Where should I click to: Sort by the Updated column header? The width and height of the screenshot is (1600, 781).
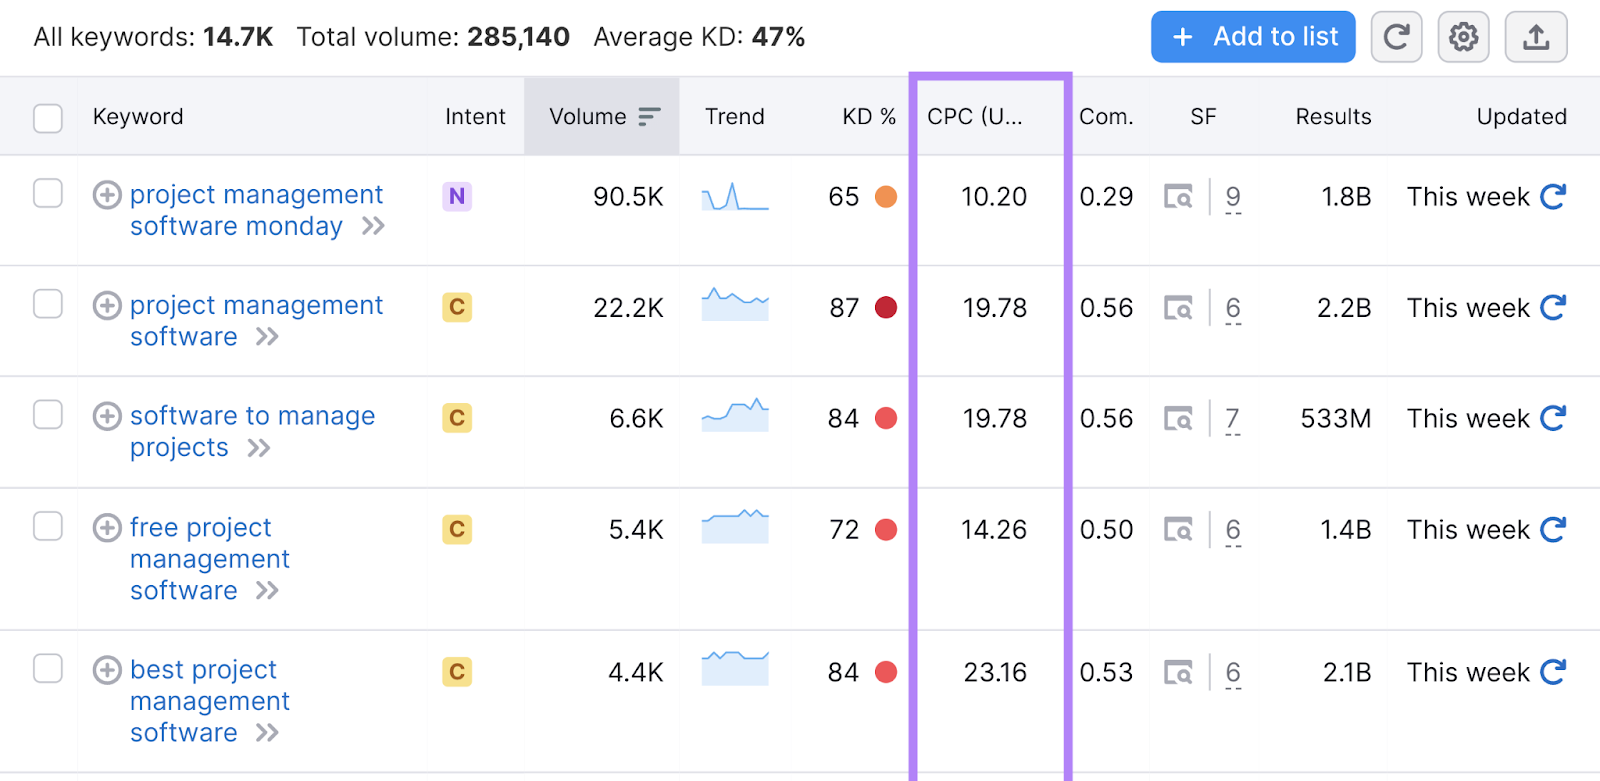(x=1522, y=117)
